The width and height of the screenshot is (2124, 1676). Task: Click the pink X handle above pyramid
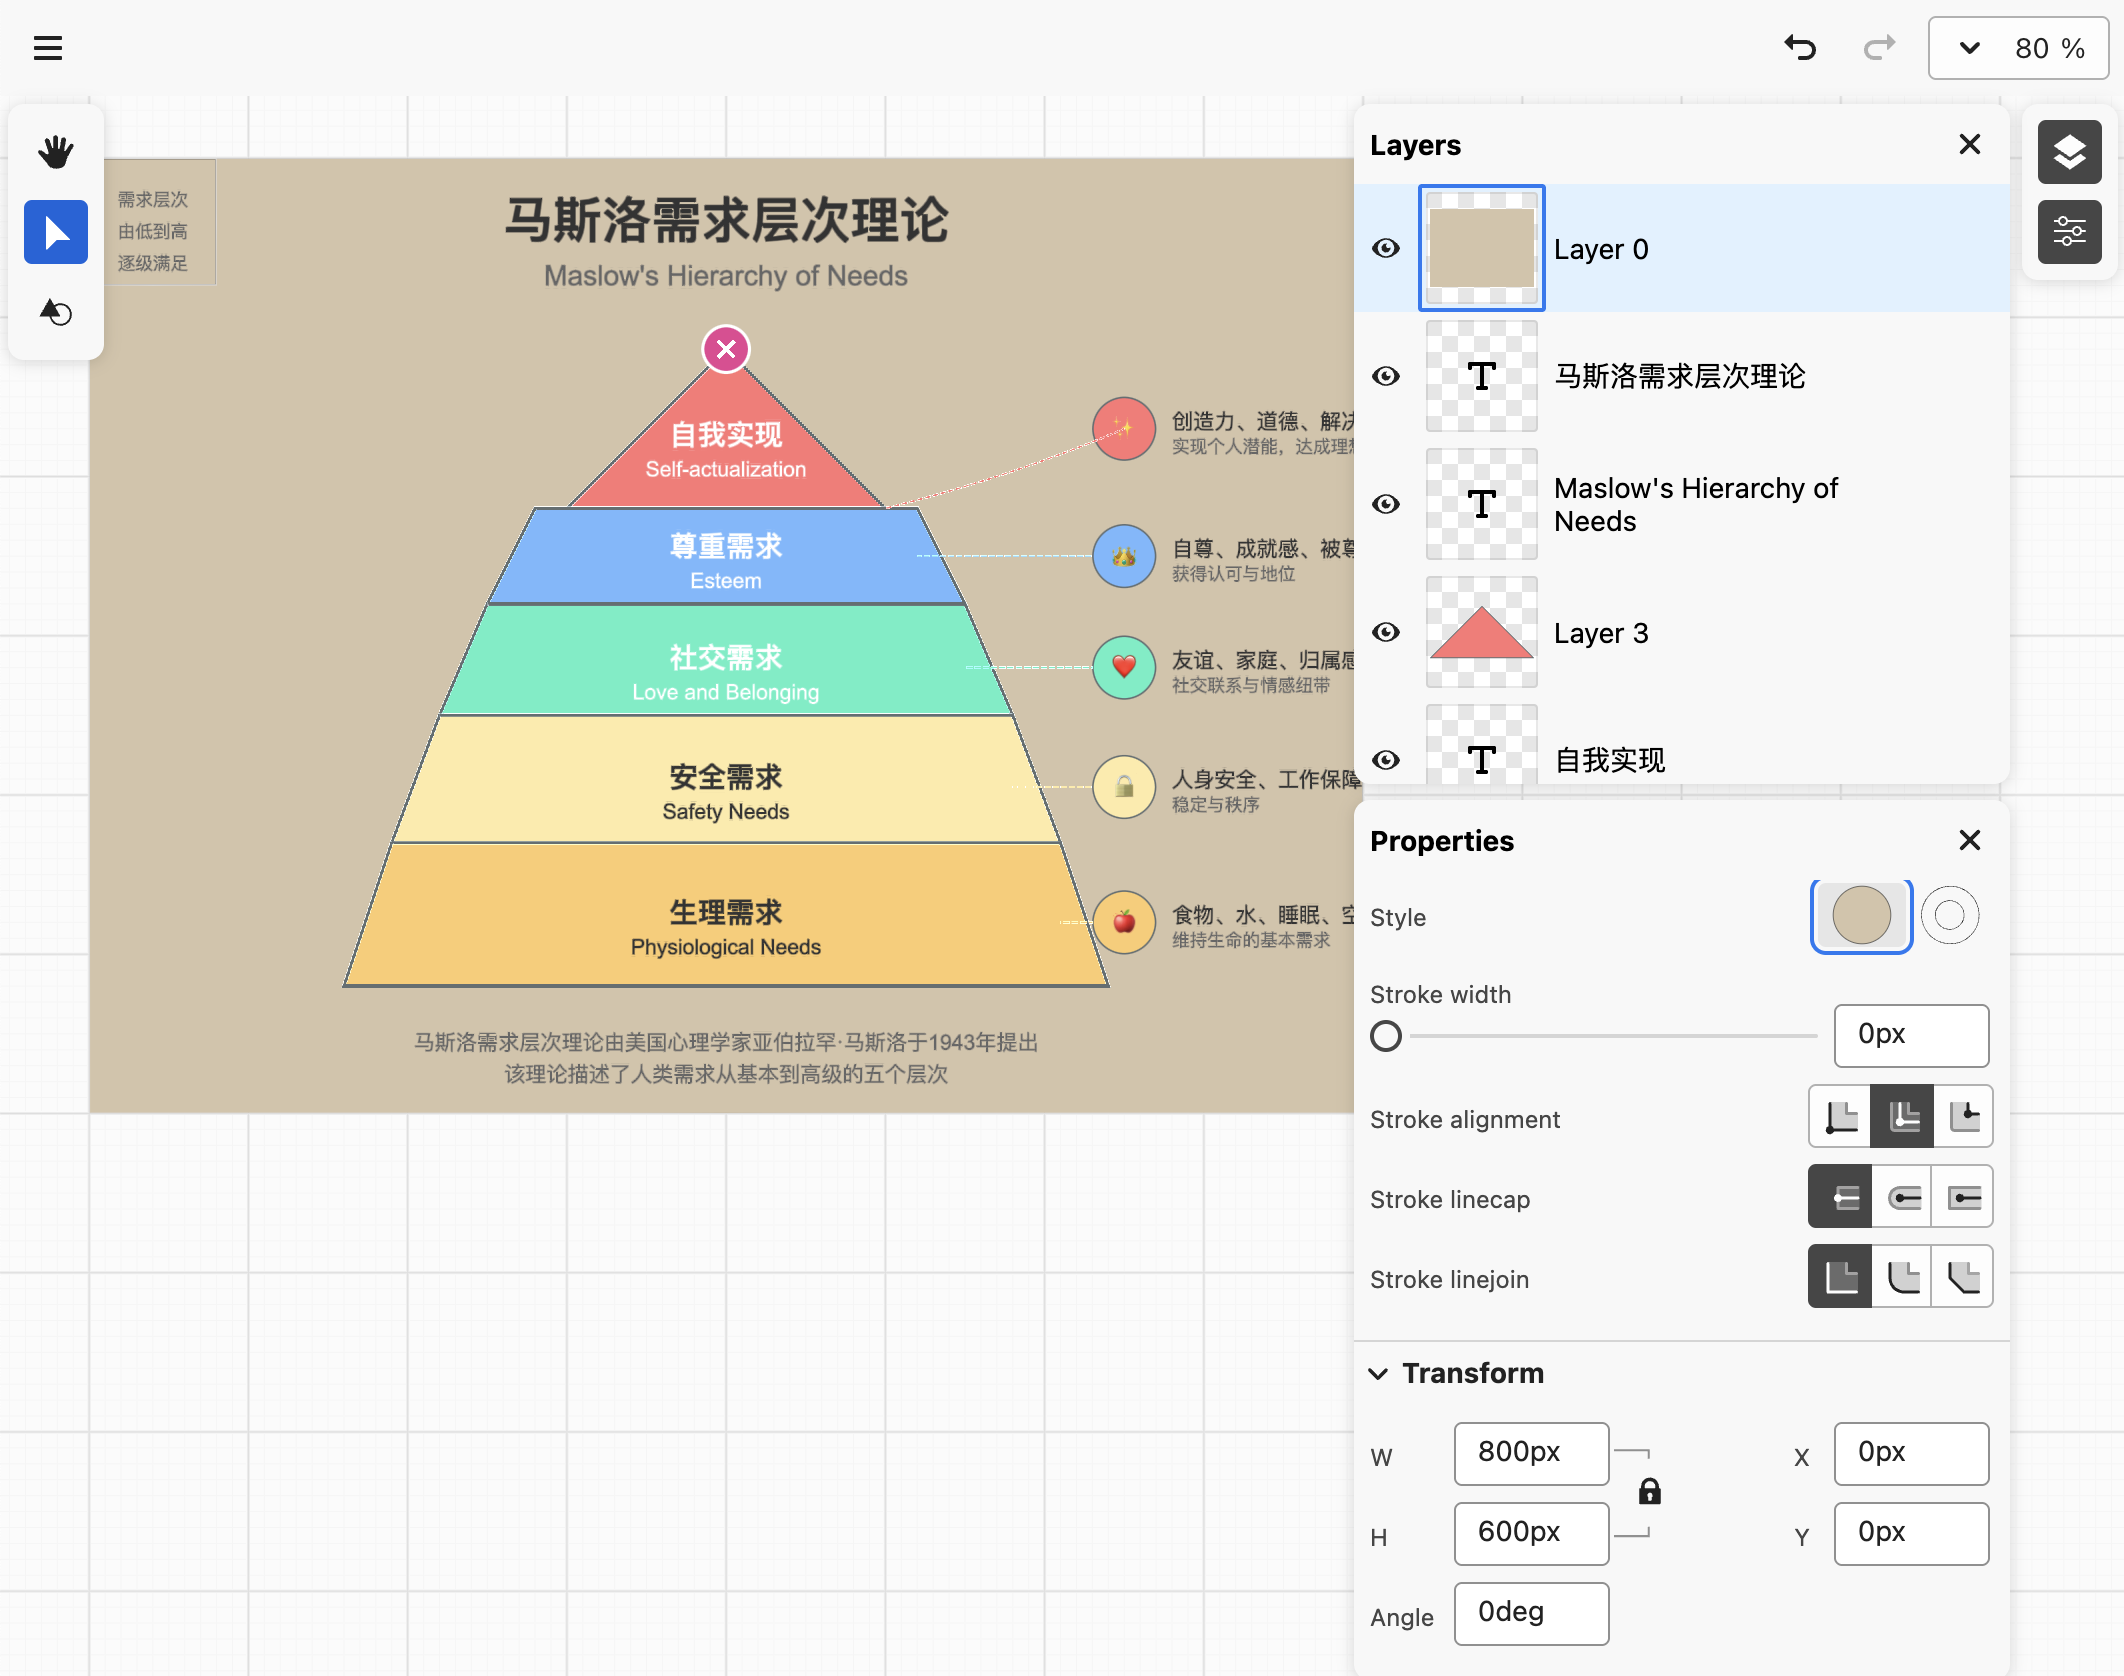[726, 349]
